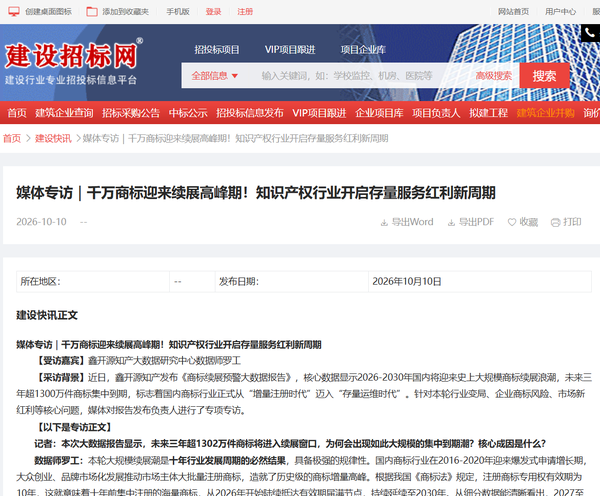
Task: Click the 发布日期 table cell
Action: coord(292,282)
